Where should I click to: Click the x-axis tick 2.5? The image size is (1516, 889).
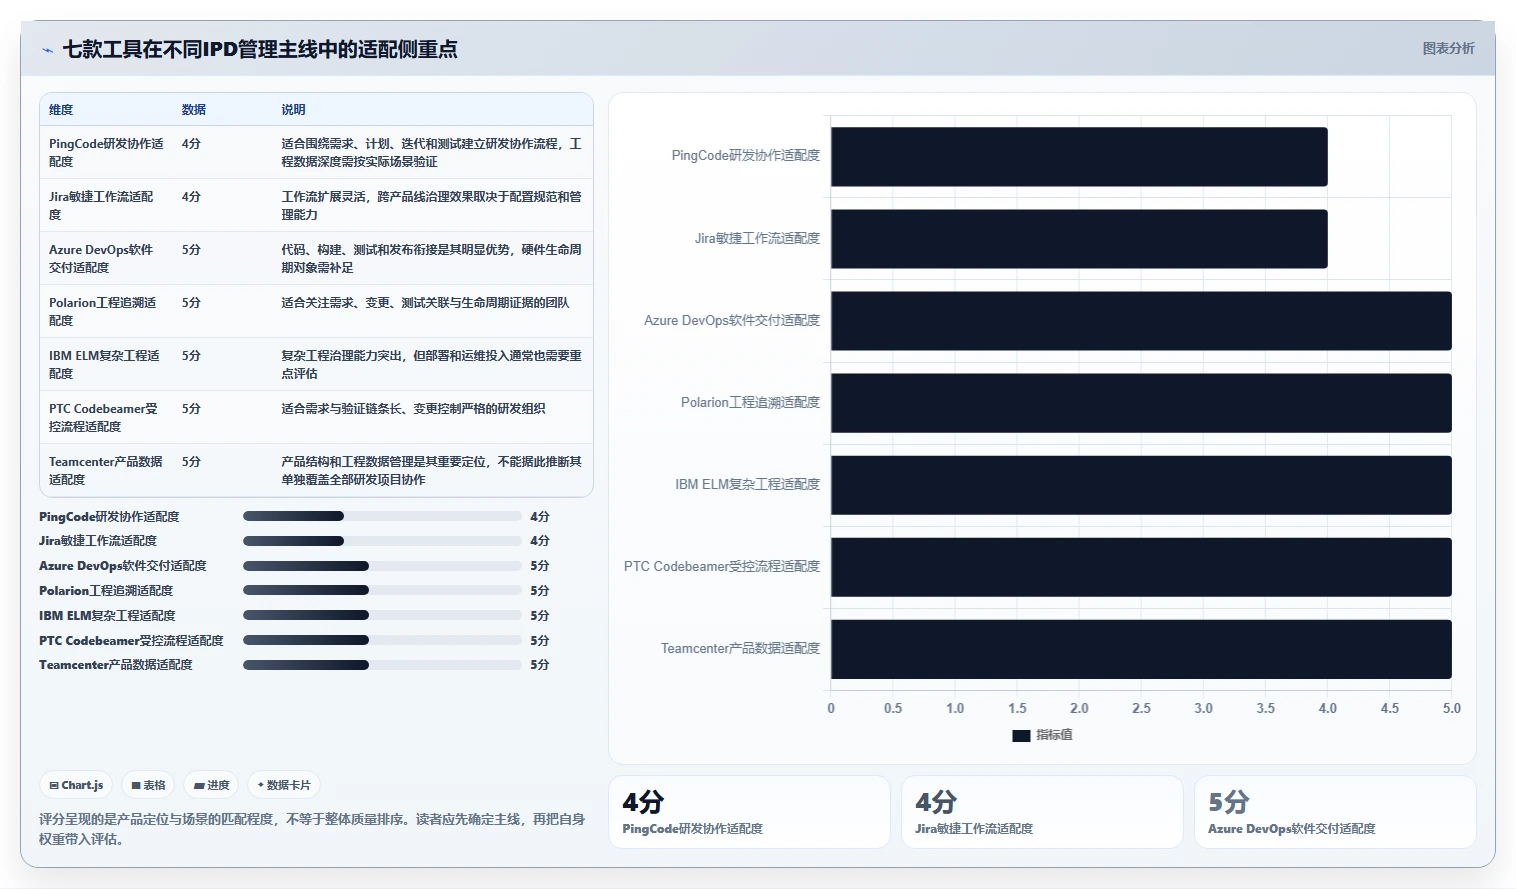coord(1141,708)
